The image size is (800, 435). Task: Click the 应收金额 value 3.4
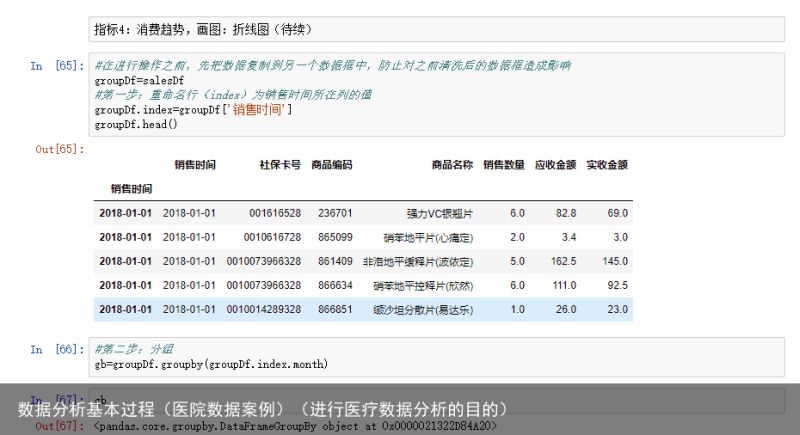pyautogui.click(x=569, y=237)
